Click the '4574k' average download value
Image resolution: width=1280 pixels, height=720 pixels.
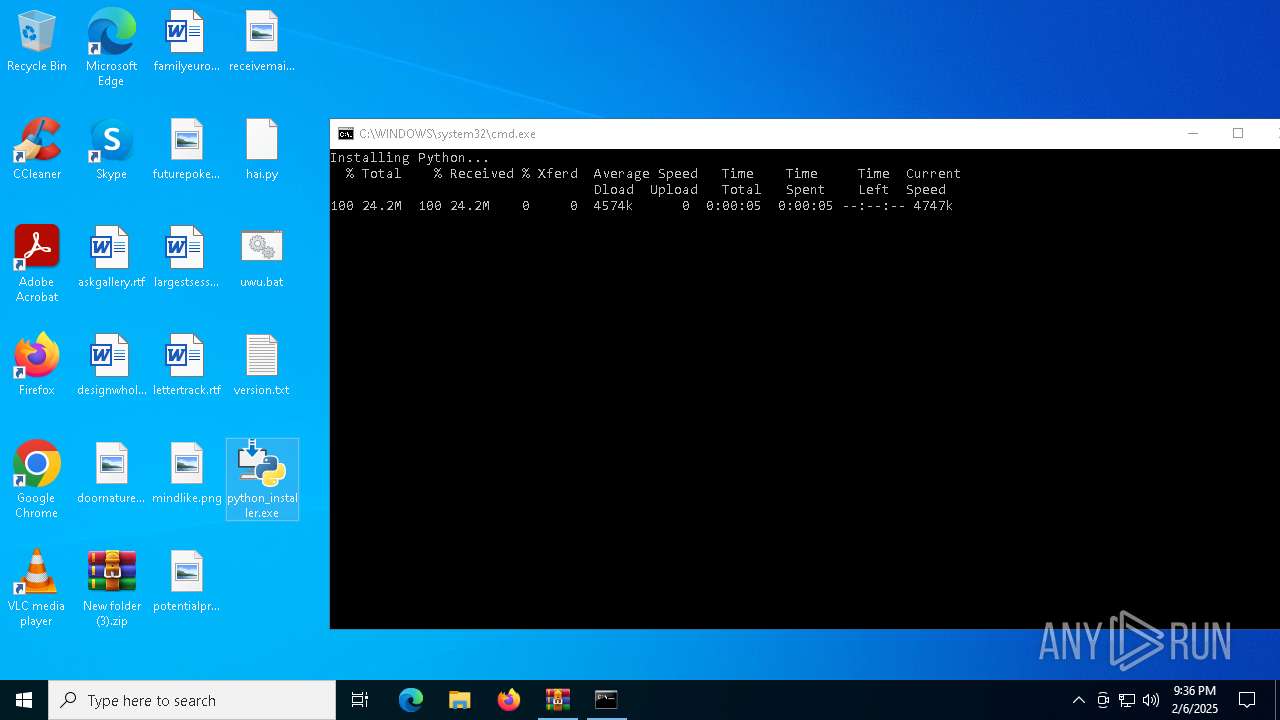(x=613, y=206)
